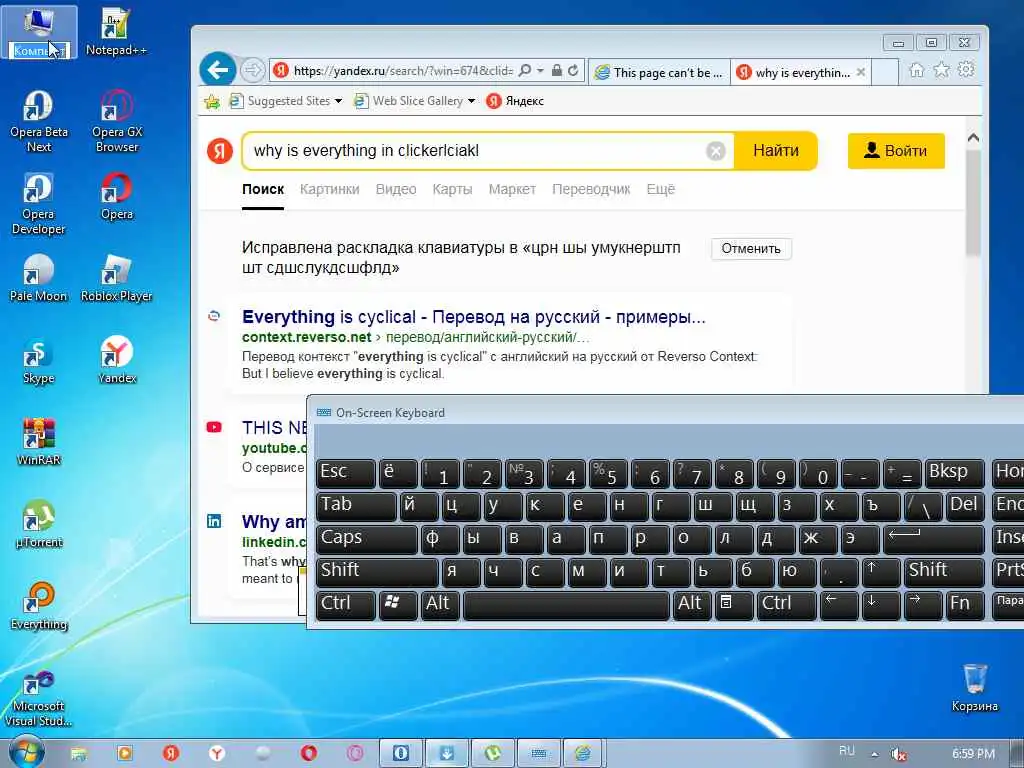Switch to 'This page can't be...' tab

click(660, 72)
